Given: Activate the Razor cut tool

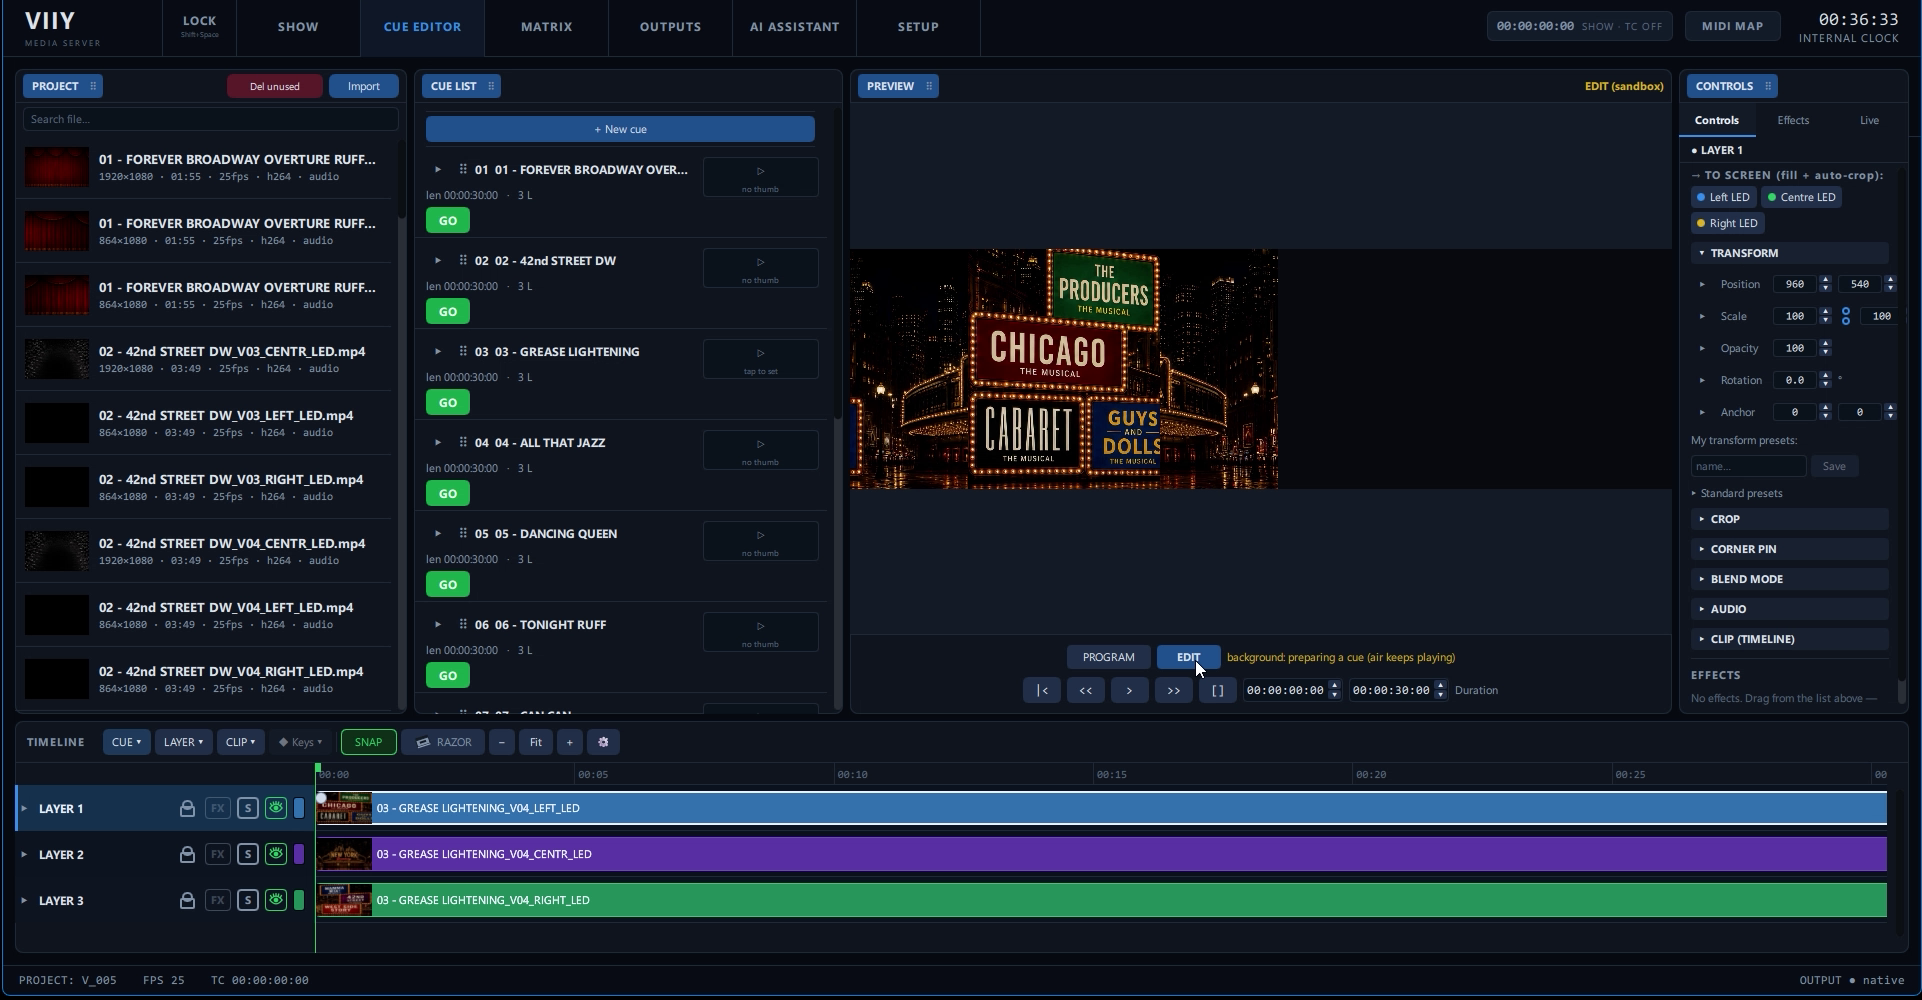Looking at the screenshot, I should click(443, 742).
